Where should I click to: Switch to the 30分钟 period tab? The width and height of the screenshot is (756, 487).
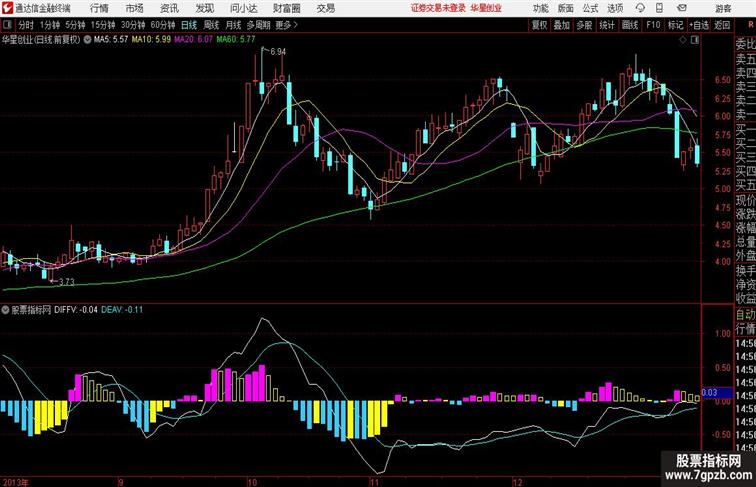pos(133,25)
